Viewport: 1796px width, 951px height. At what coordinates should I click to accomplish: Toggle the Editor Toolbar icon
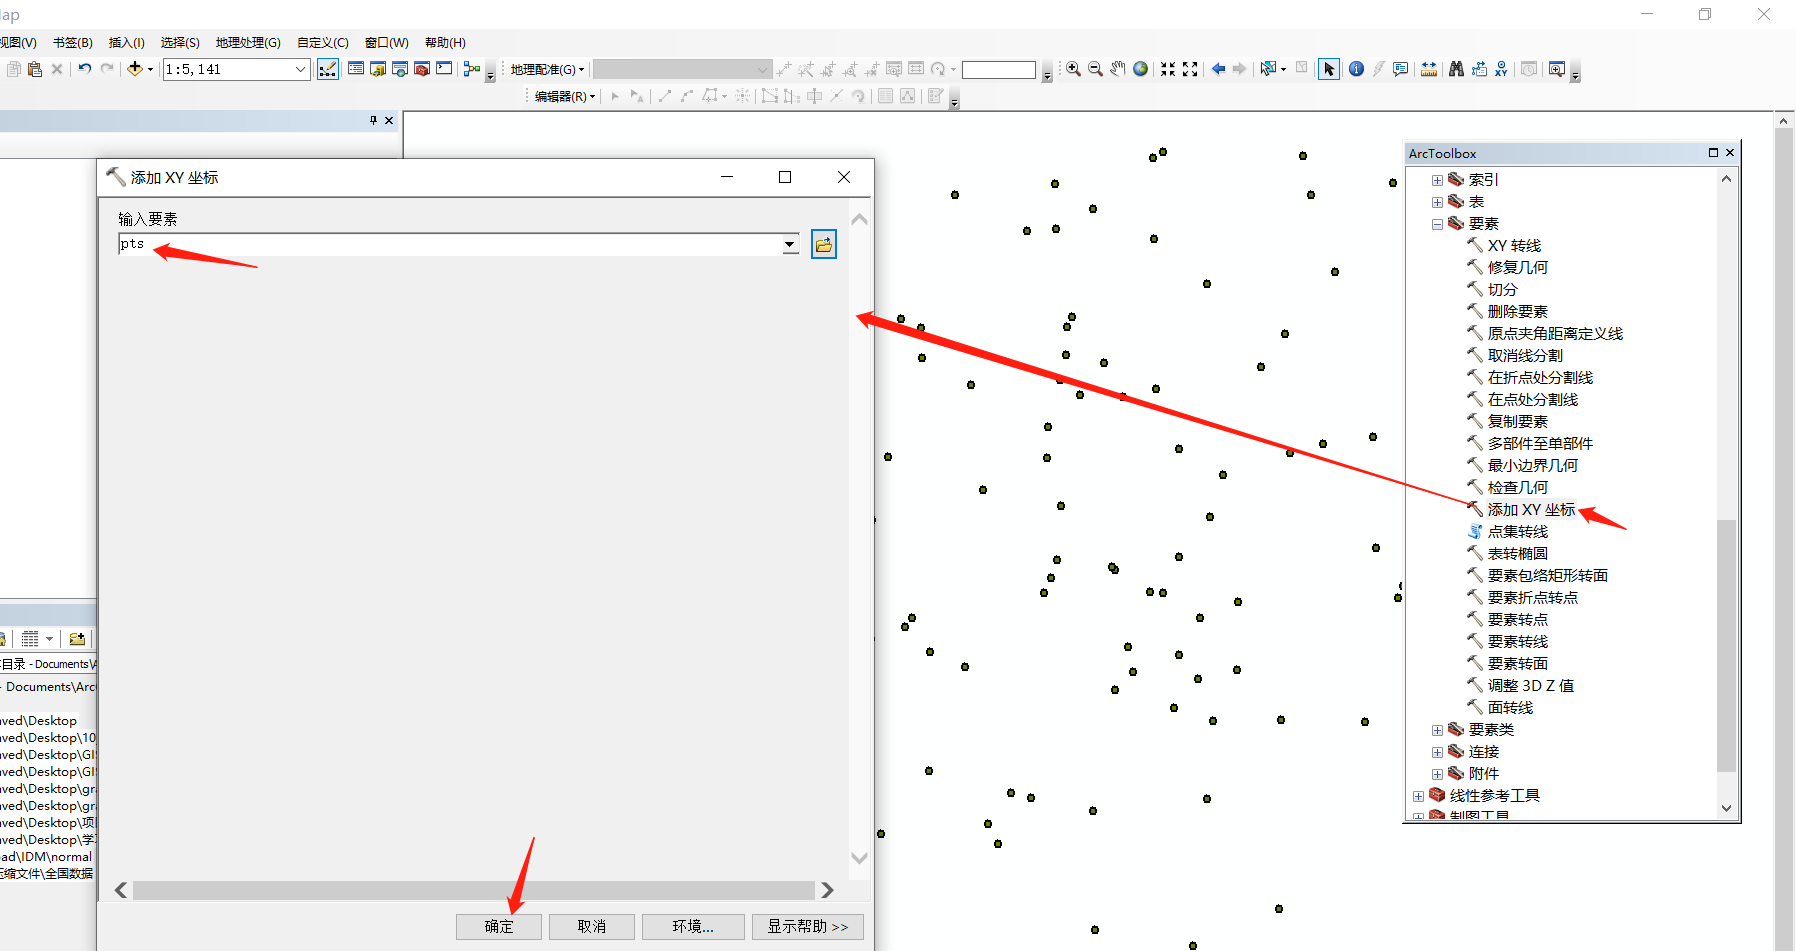click(328, 69)
